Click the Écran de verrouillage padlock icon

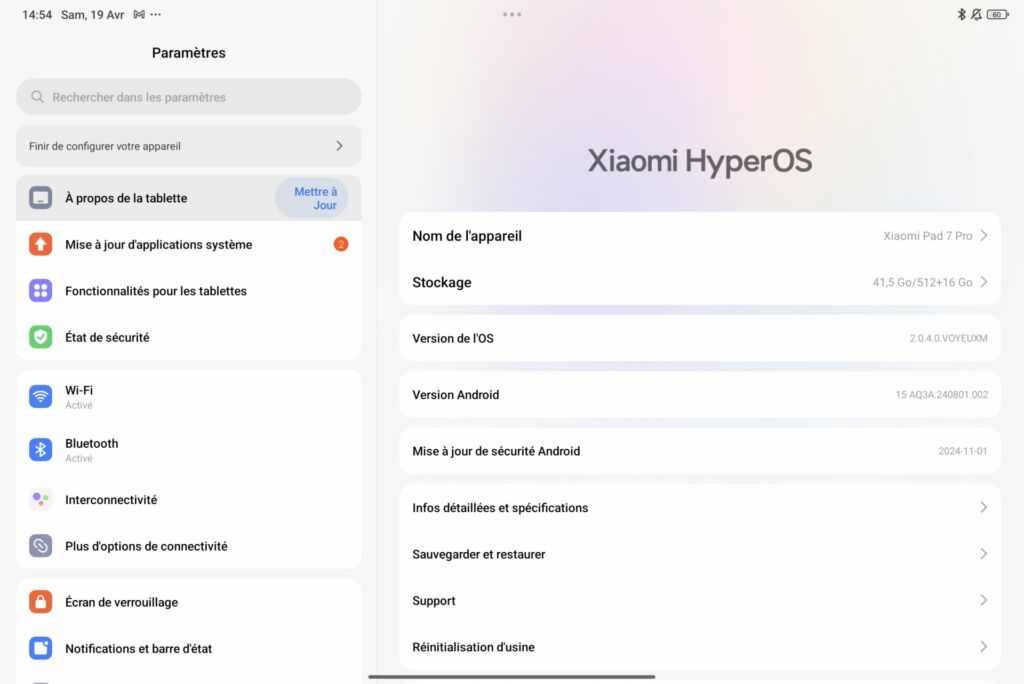(x=40, y=602)
